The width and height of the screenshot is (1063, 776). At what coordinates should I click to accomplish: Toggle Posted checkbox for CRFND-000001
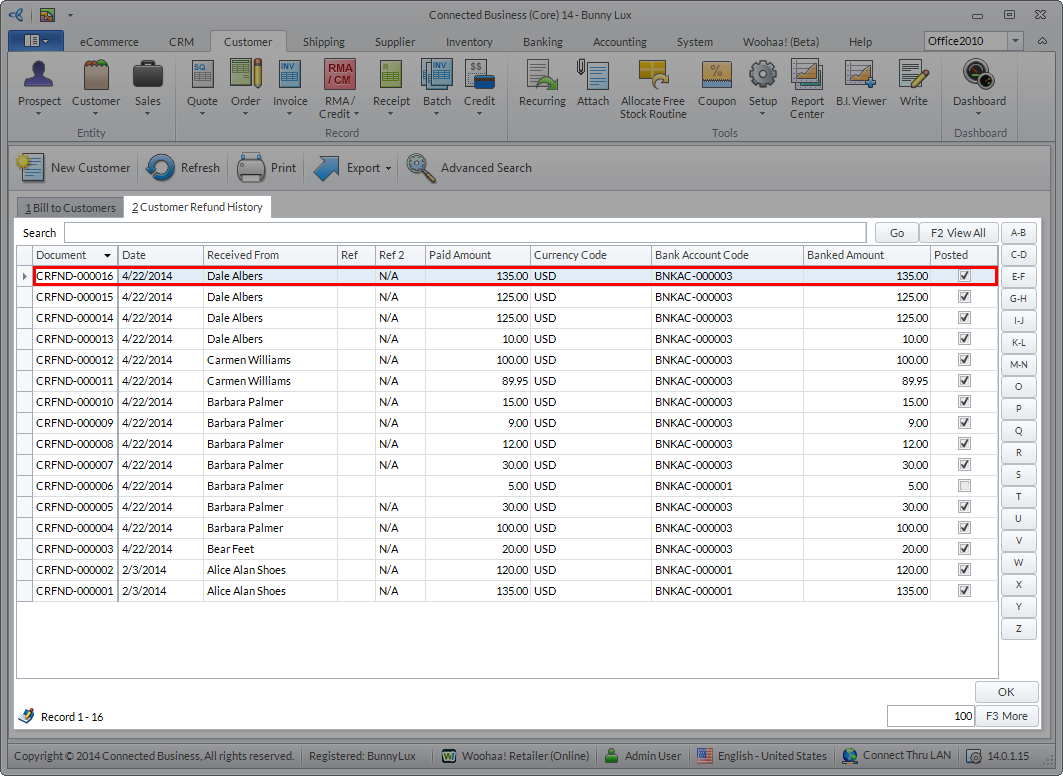point(964,591)
